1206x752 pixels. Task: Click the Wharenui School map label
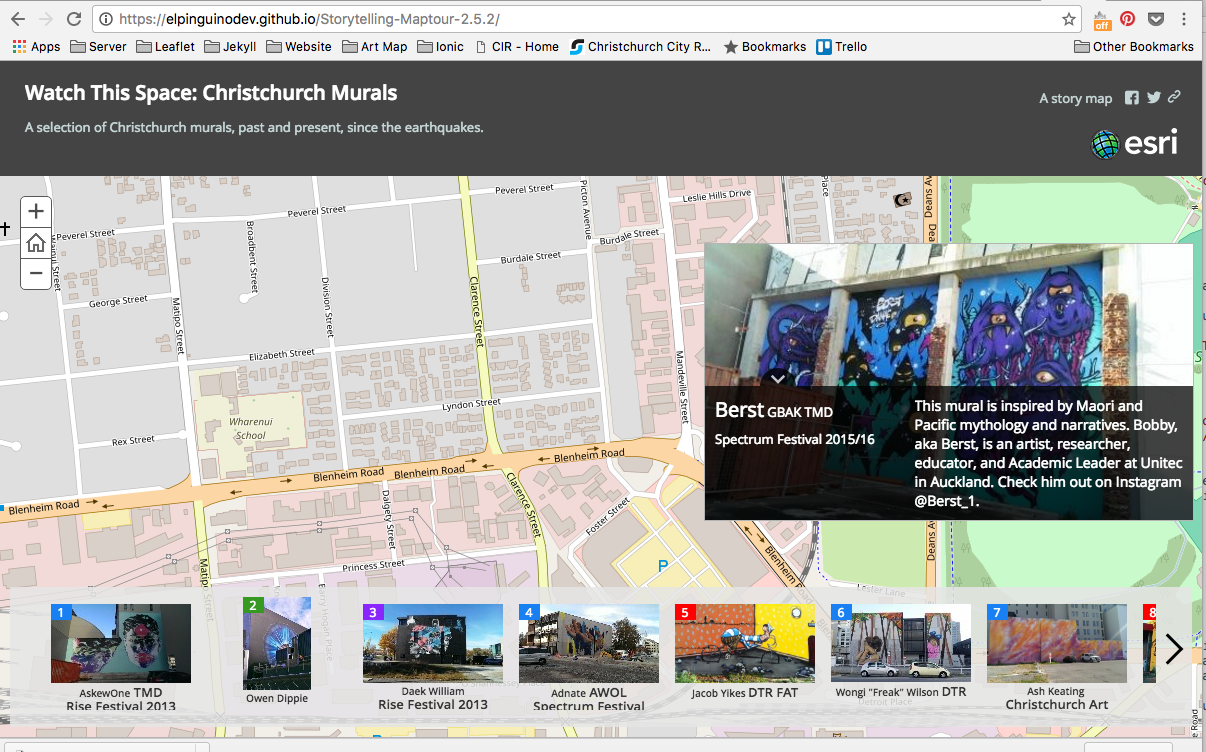click(249, 428)
